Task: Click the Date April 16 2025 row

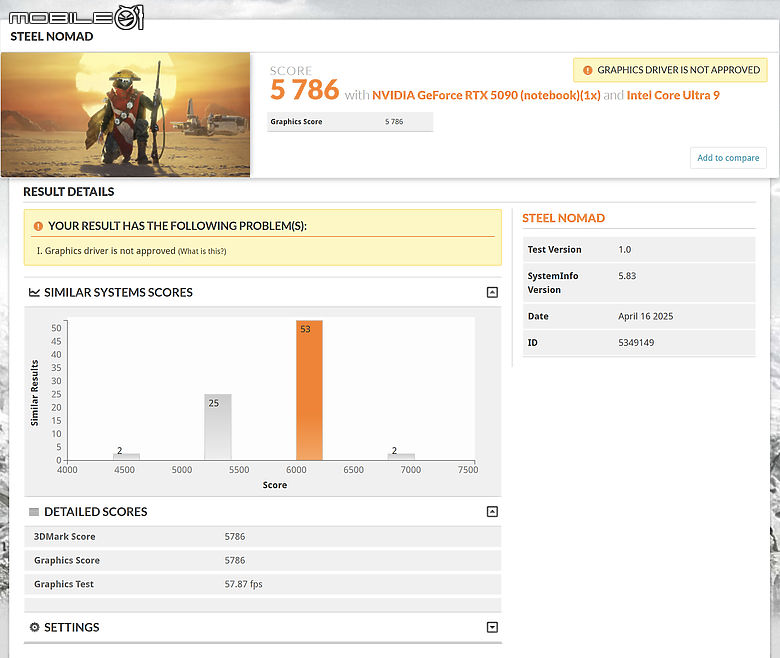Action: click(639, 316)
